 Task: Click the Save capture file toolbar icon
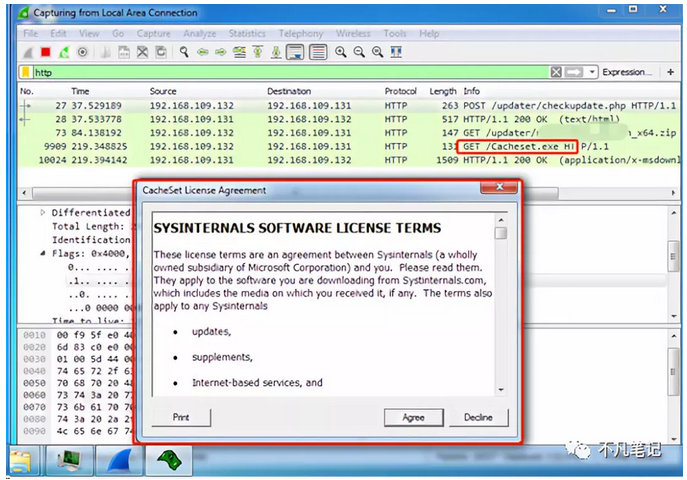124,53
